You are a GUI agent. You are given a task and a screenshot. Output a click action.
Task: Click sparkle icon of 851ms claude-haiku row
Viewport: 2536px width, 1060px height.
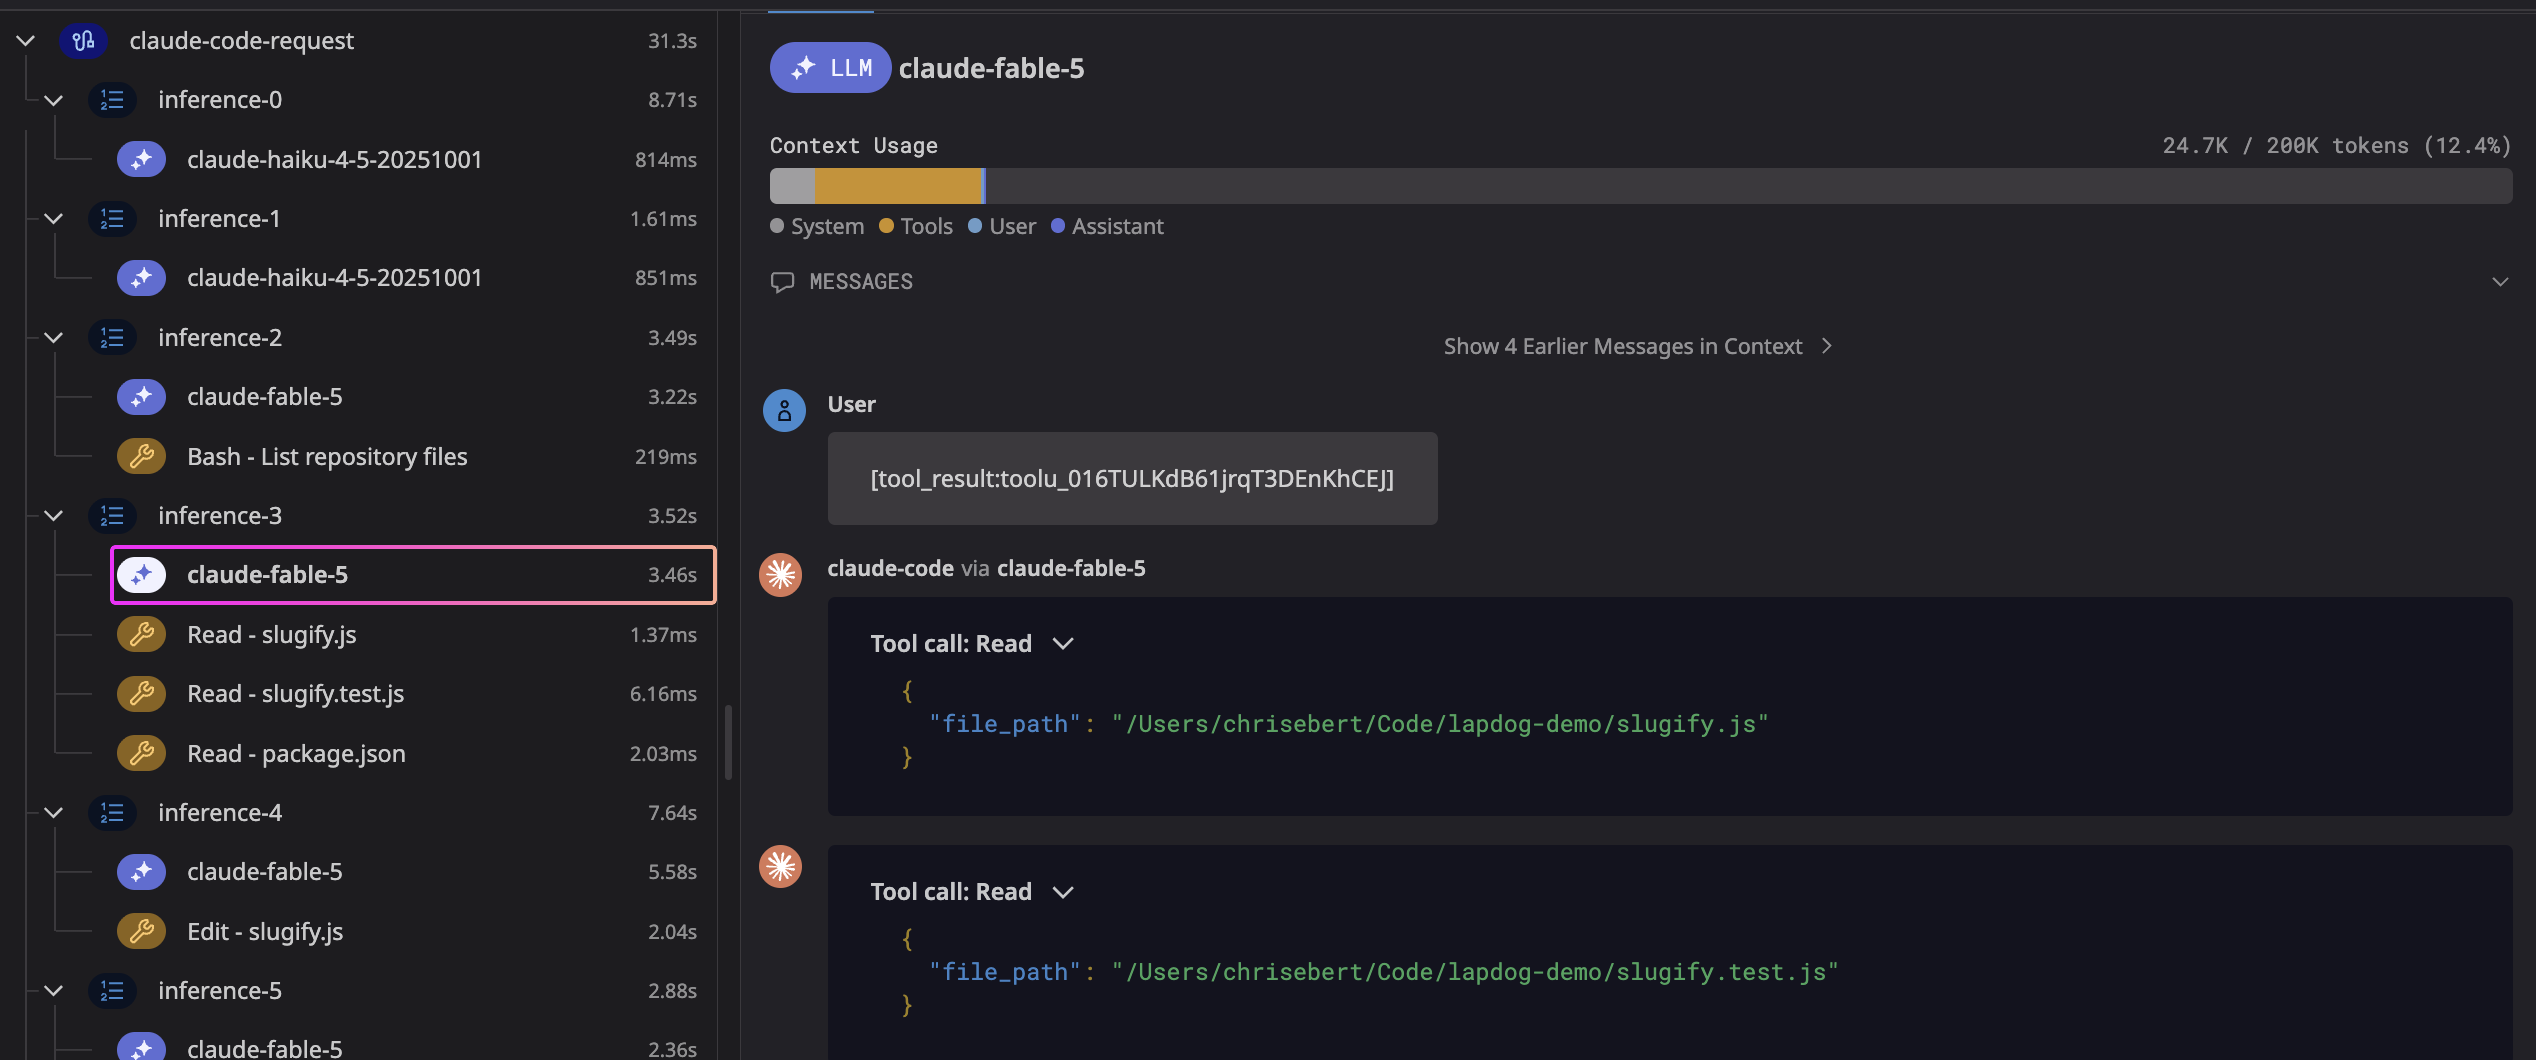click(141, 278)
